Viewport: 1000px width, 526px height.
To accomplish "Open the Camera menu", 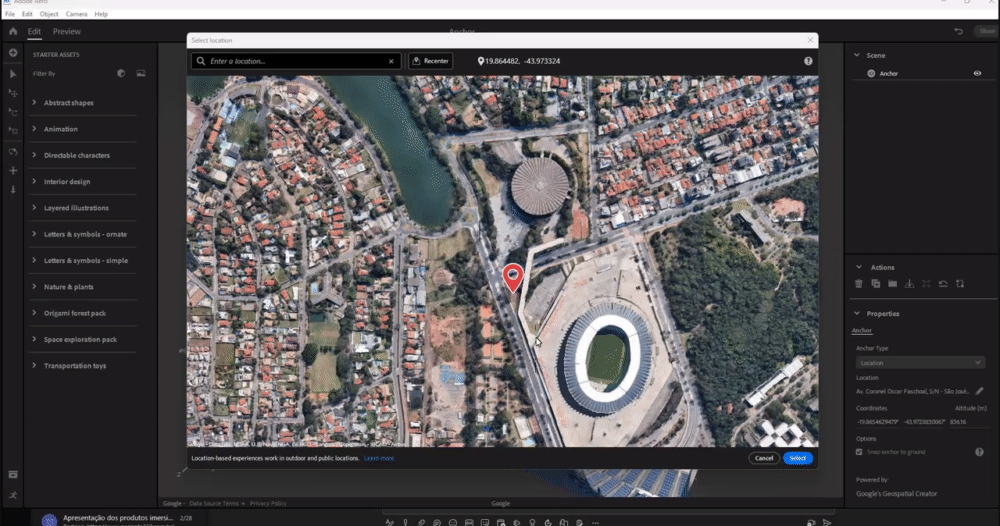I will pyautogui.click(x=77, y=14).
